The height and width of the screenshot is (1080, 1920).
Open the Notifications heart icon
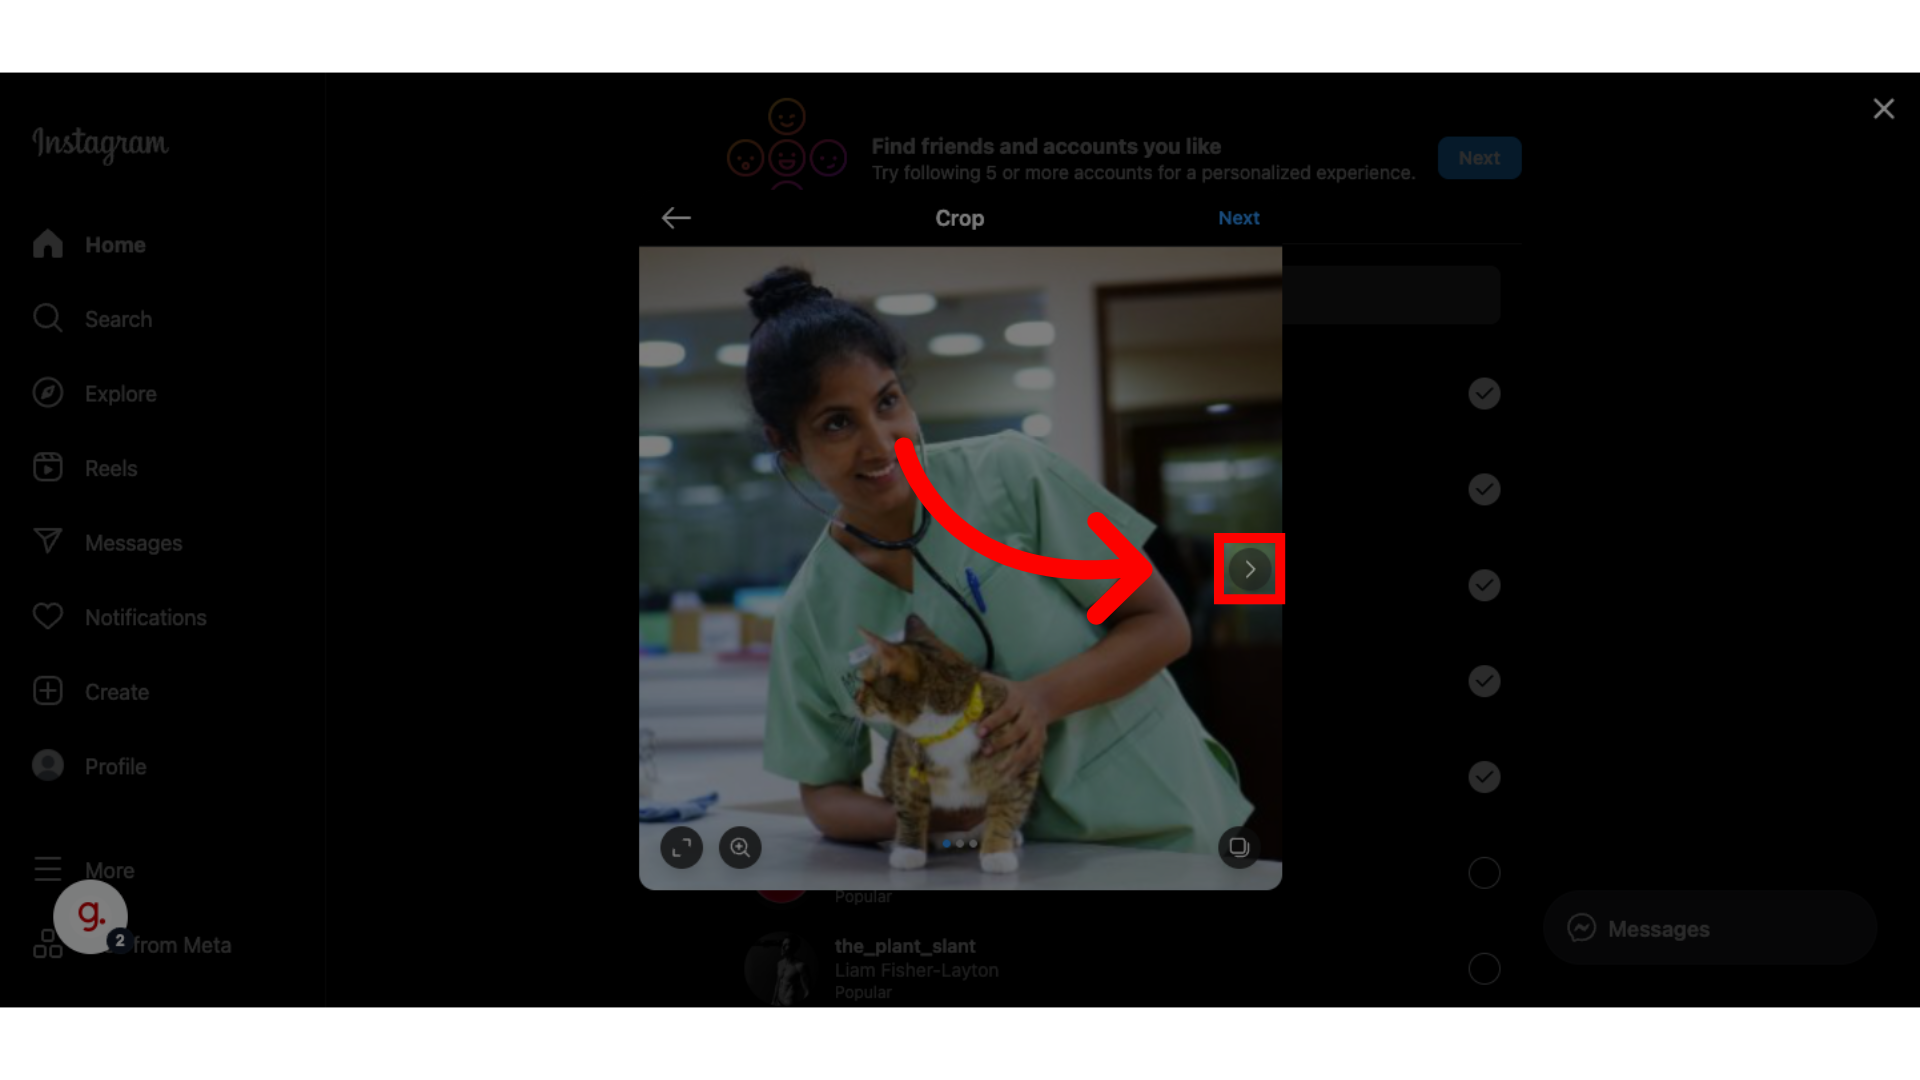coord(48,617)
